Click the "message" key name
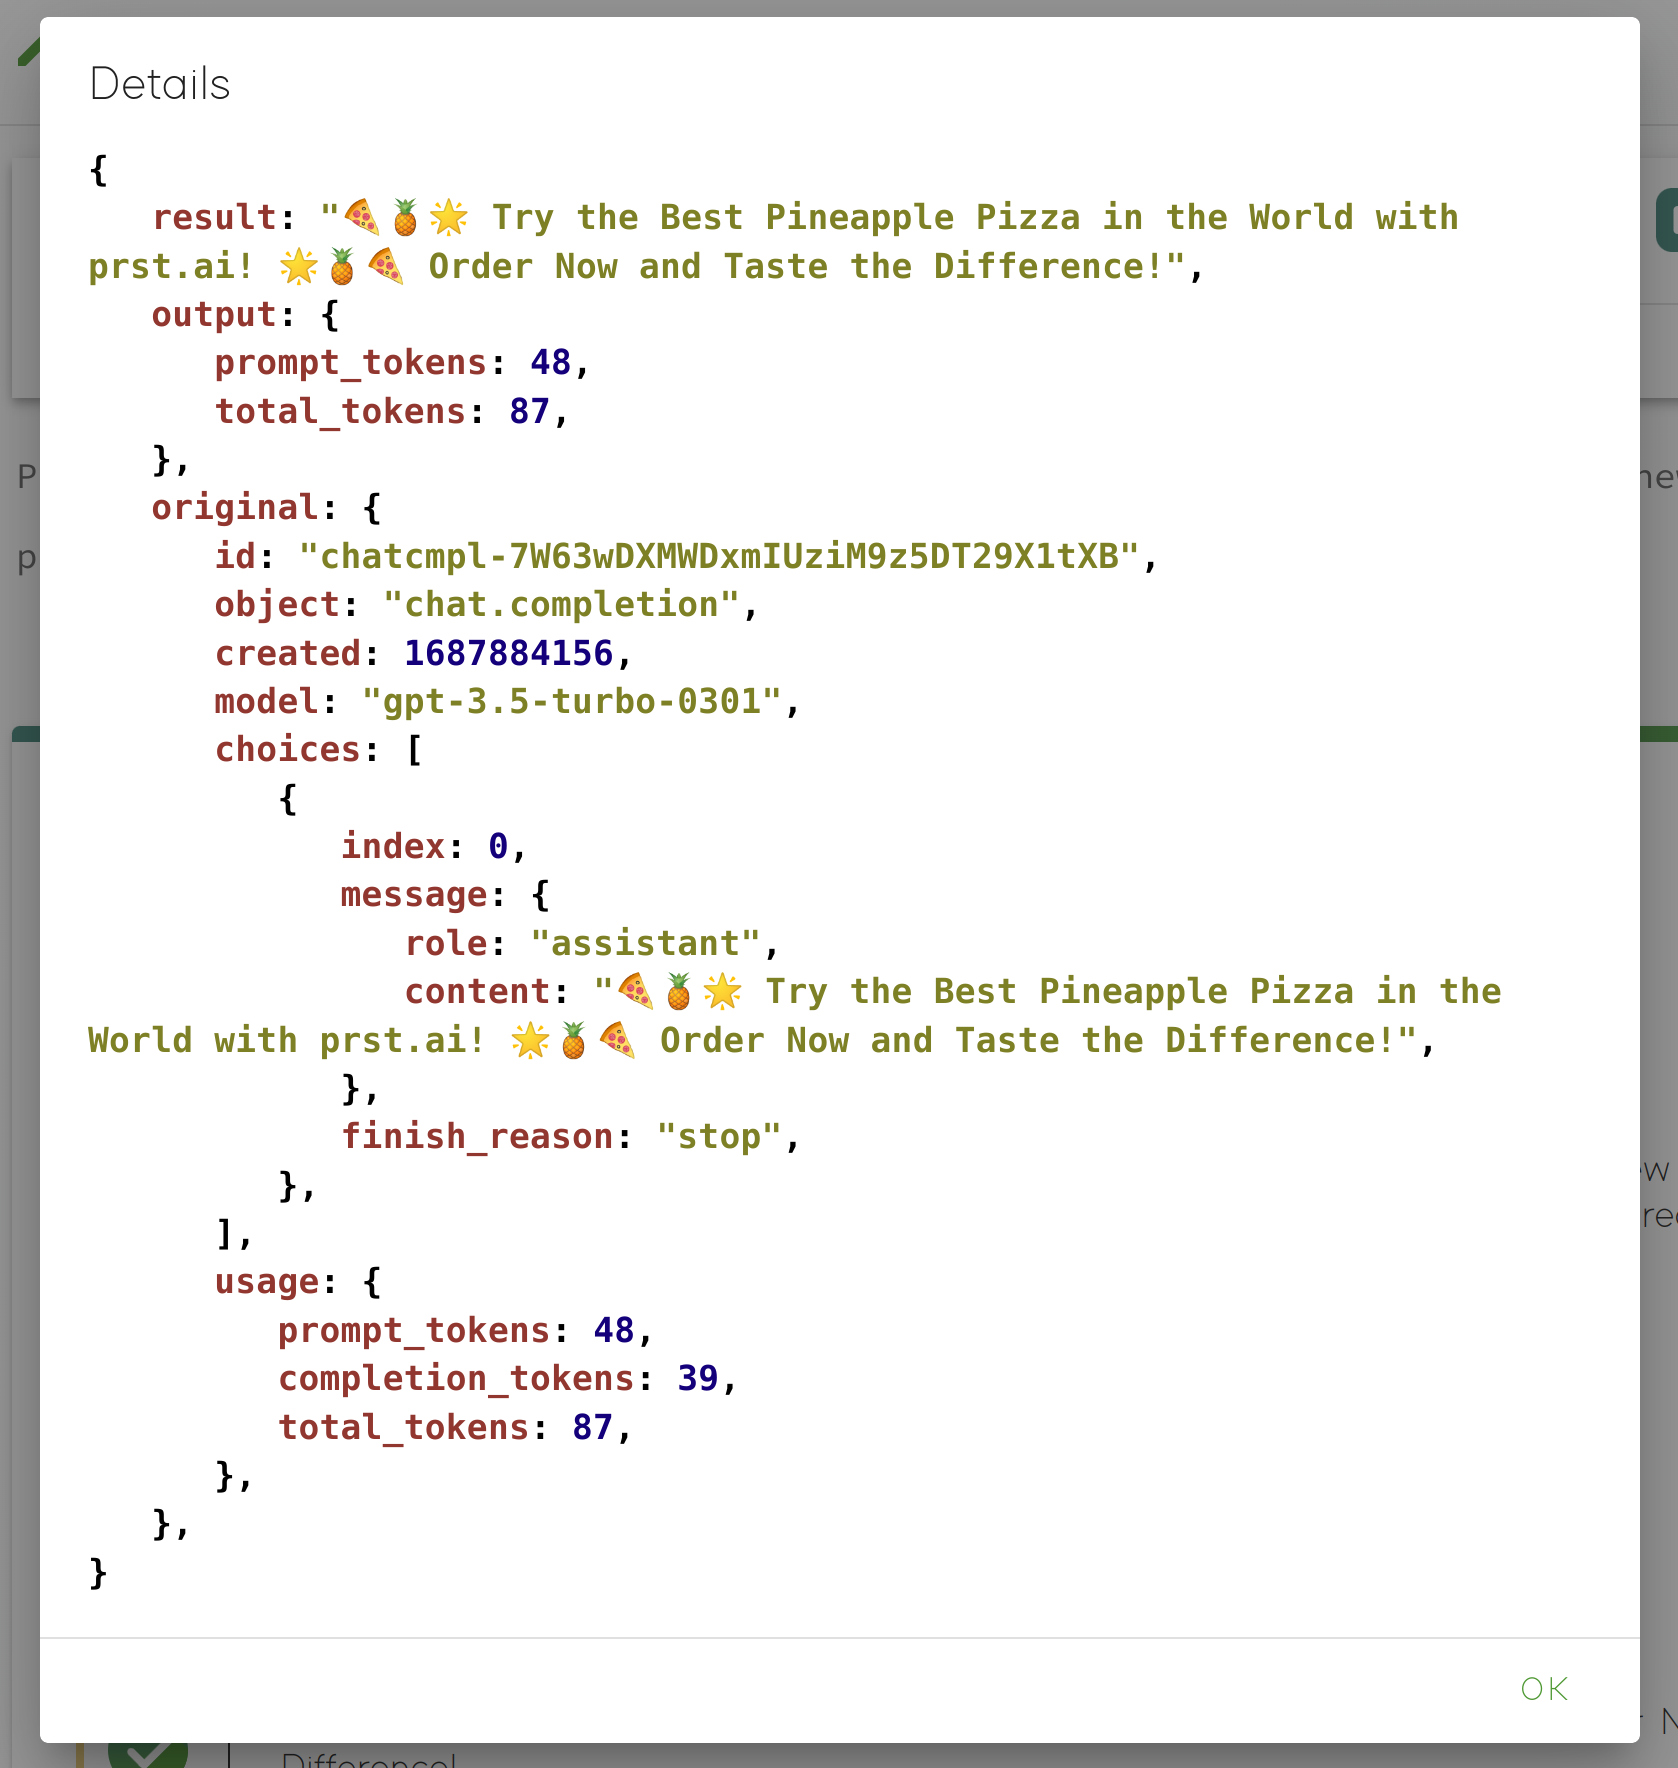Screen dimensions: 1678x1768 click(414, 894)
